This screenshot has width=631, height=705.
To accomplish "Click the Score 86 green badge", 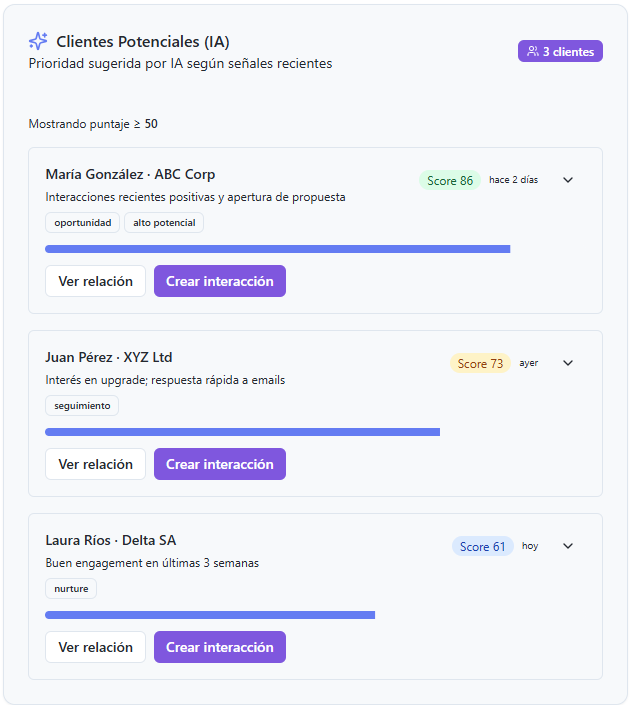I will (x=450, y=181).
